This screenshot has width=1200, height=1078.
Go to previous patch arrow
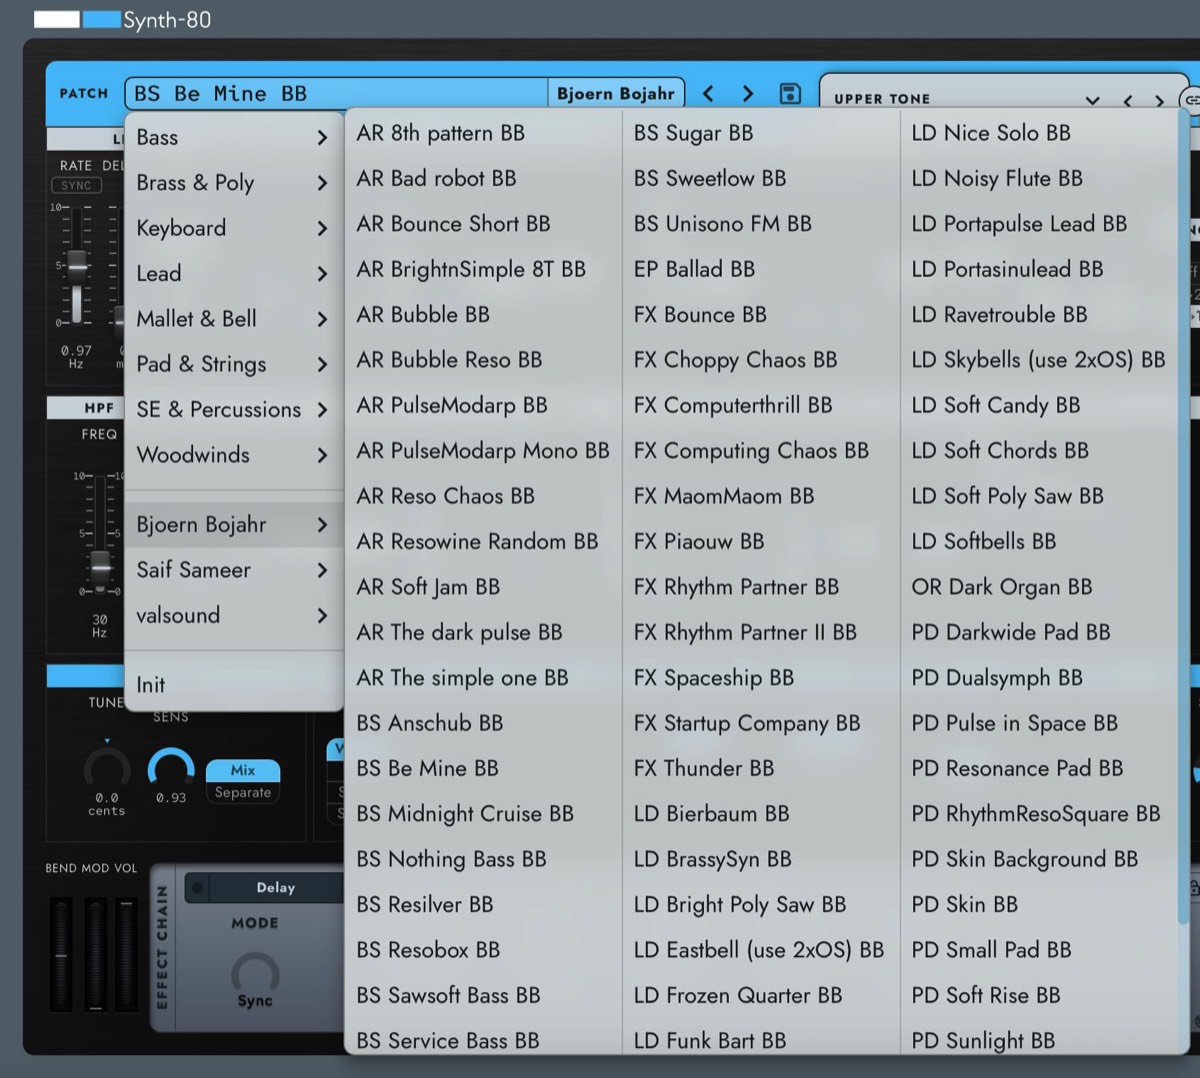(x=708, y=93)
